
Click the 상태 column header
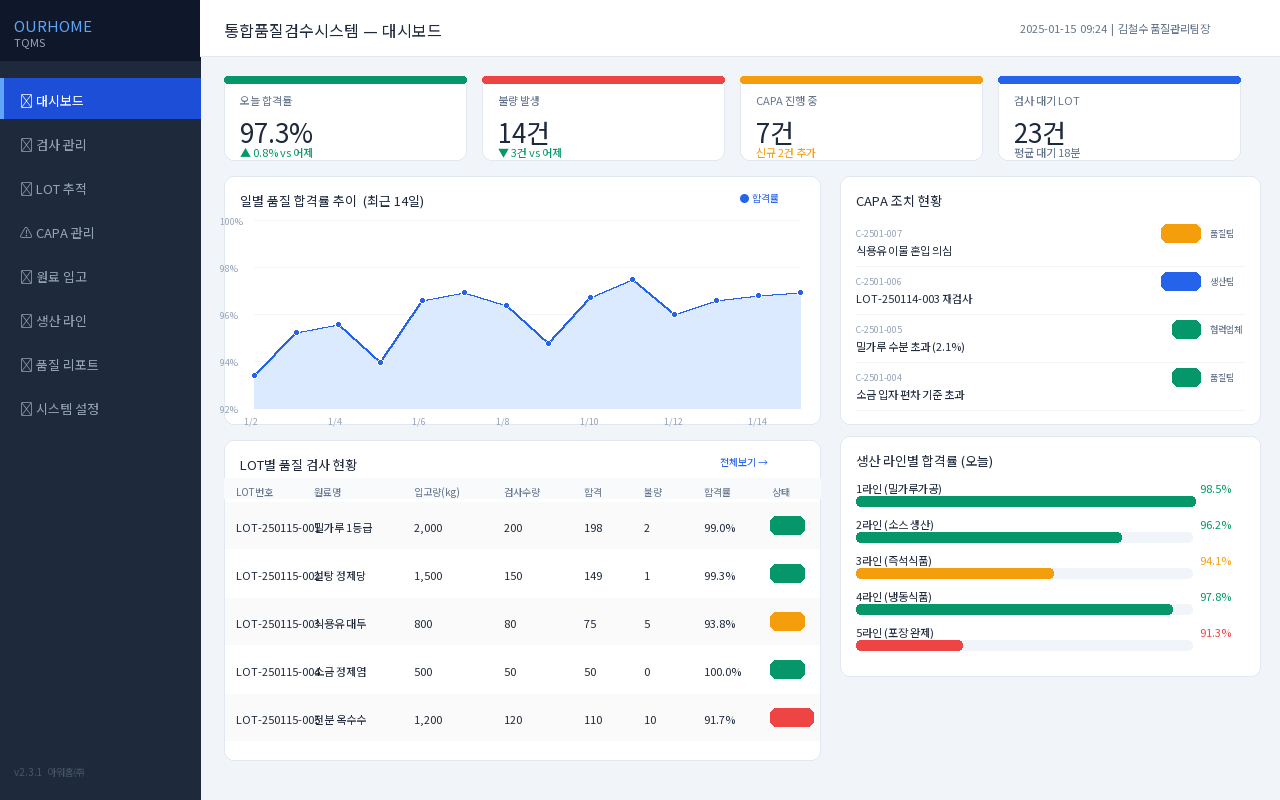(781, 492)
